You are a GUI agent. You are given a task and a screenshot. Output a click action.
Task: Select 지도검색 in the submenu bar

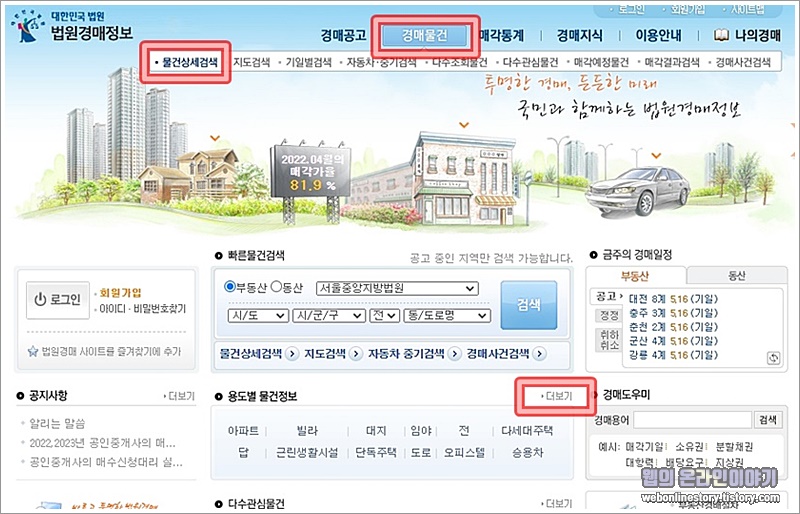[x=251, y=62]
